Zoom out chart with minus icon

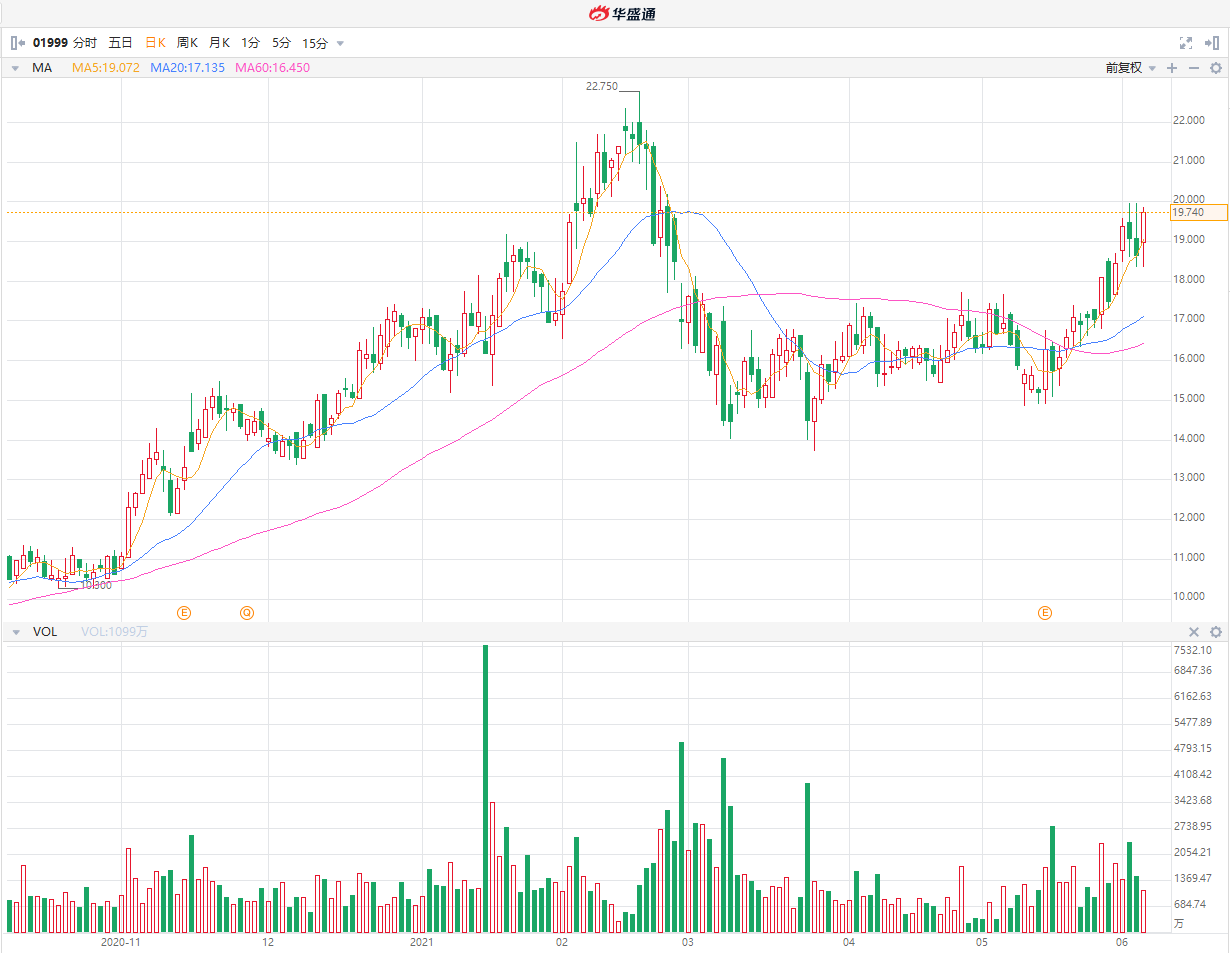(1193, 68)
